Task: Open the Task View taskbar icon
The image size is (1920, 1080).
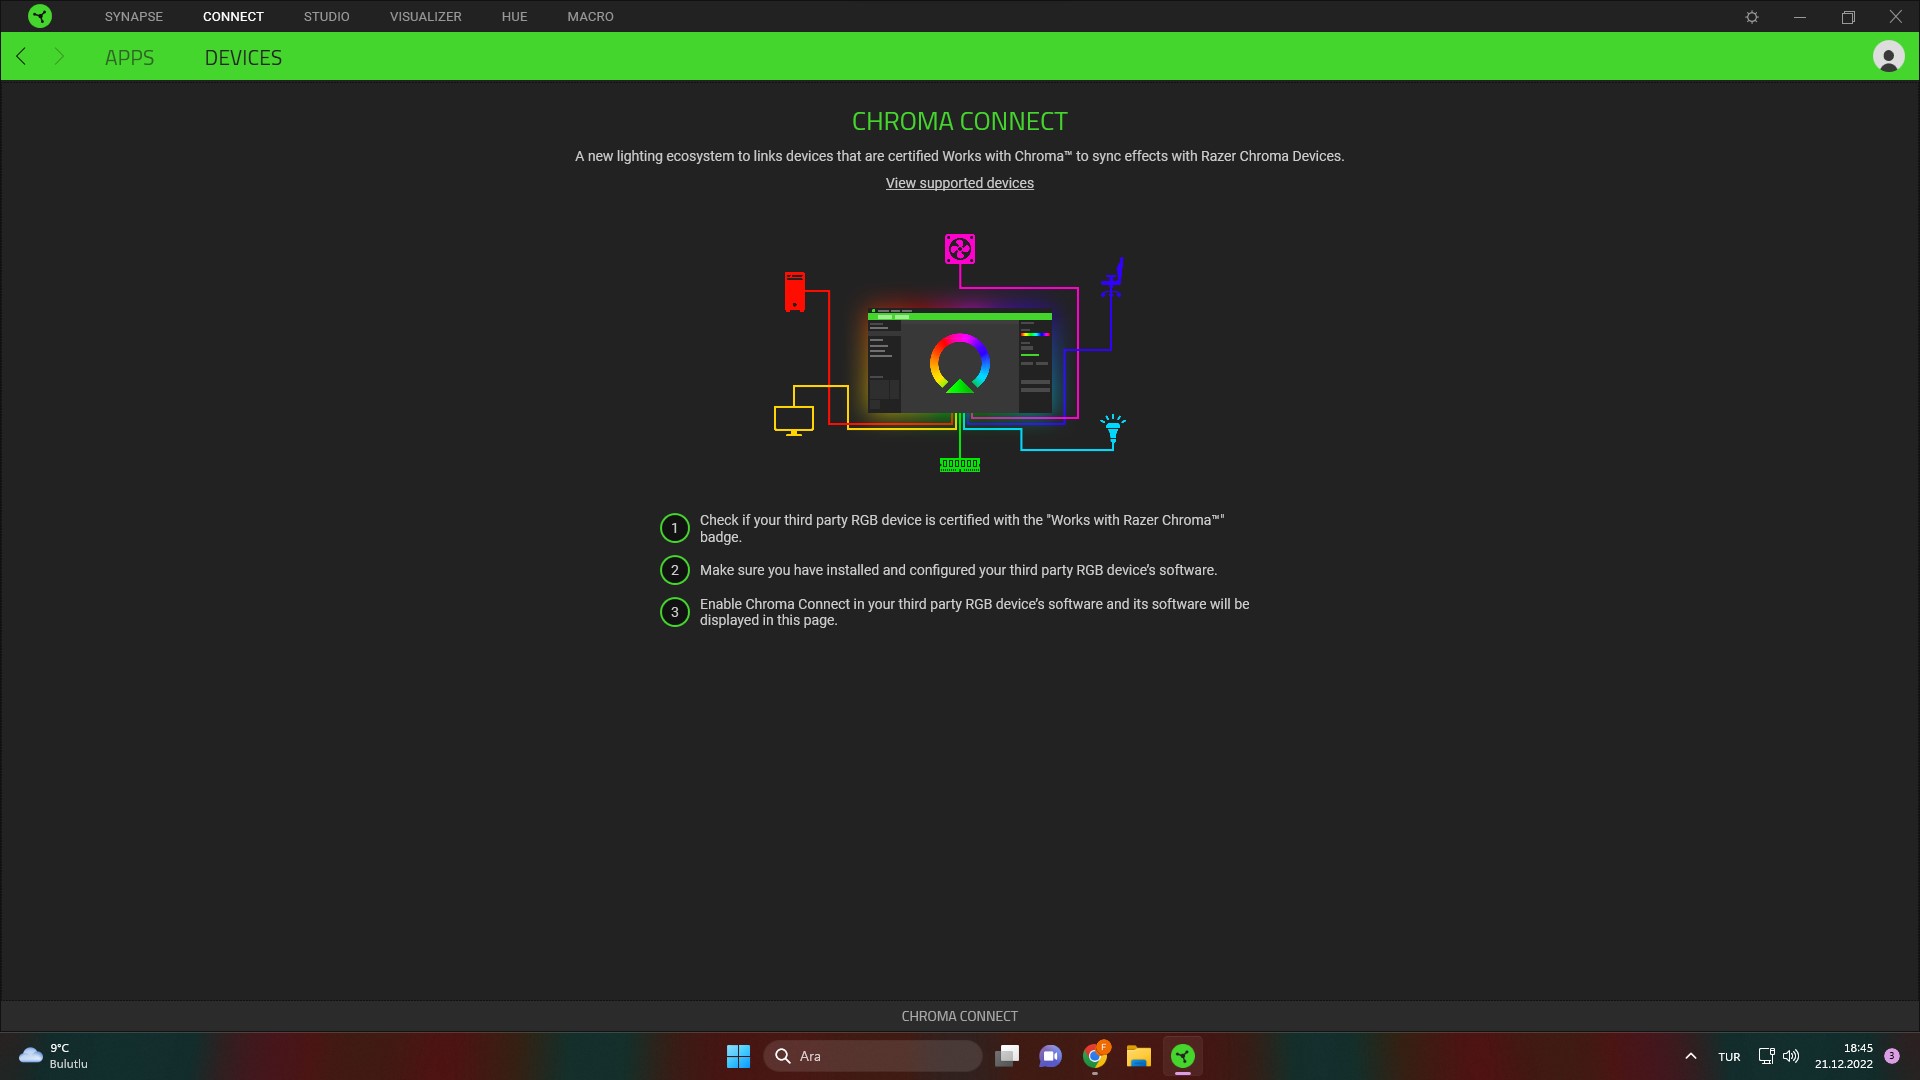Action: pos(1007,1056)
